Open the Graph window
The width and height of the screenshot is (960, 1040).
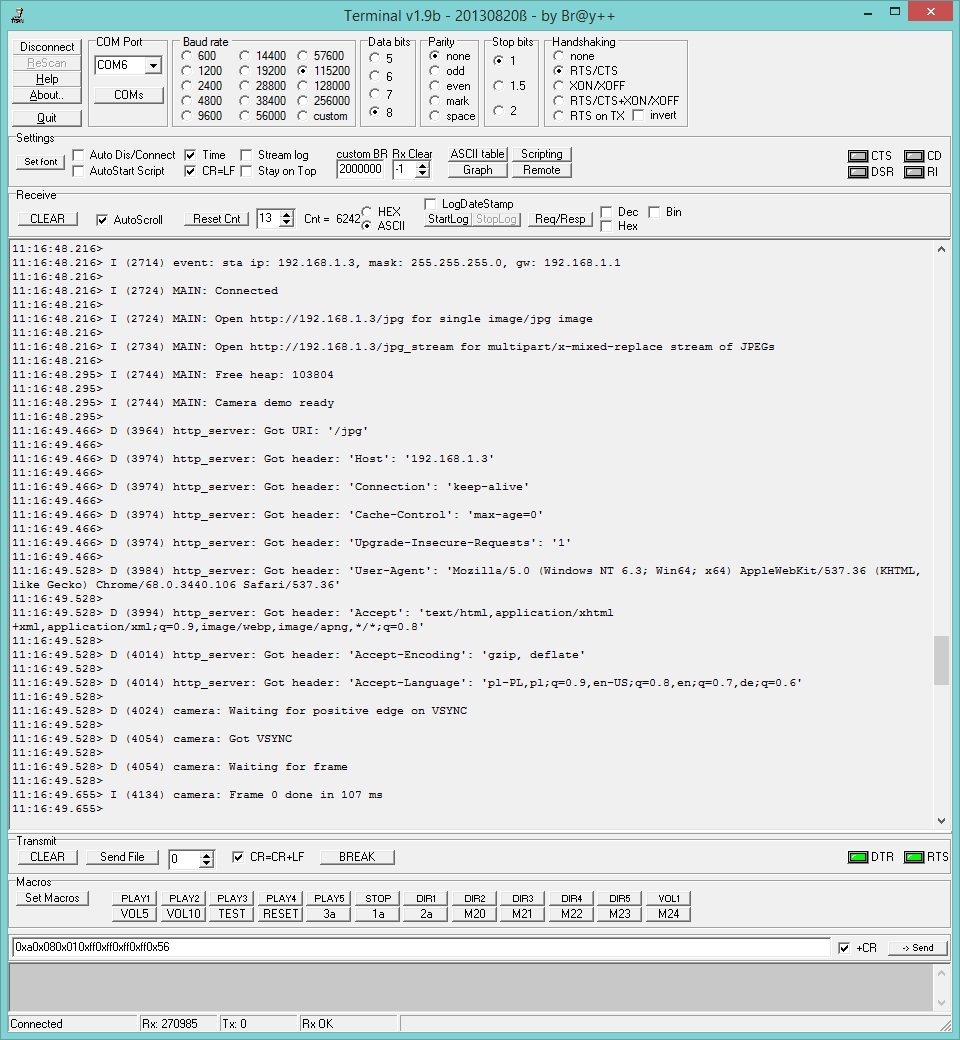pyautogui.click(x=478, y=170)
